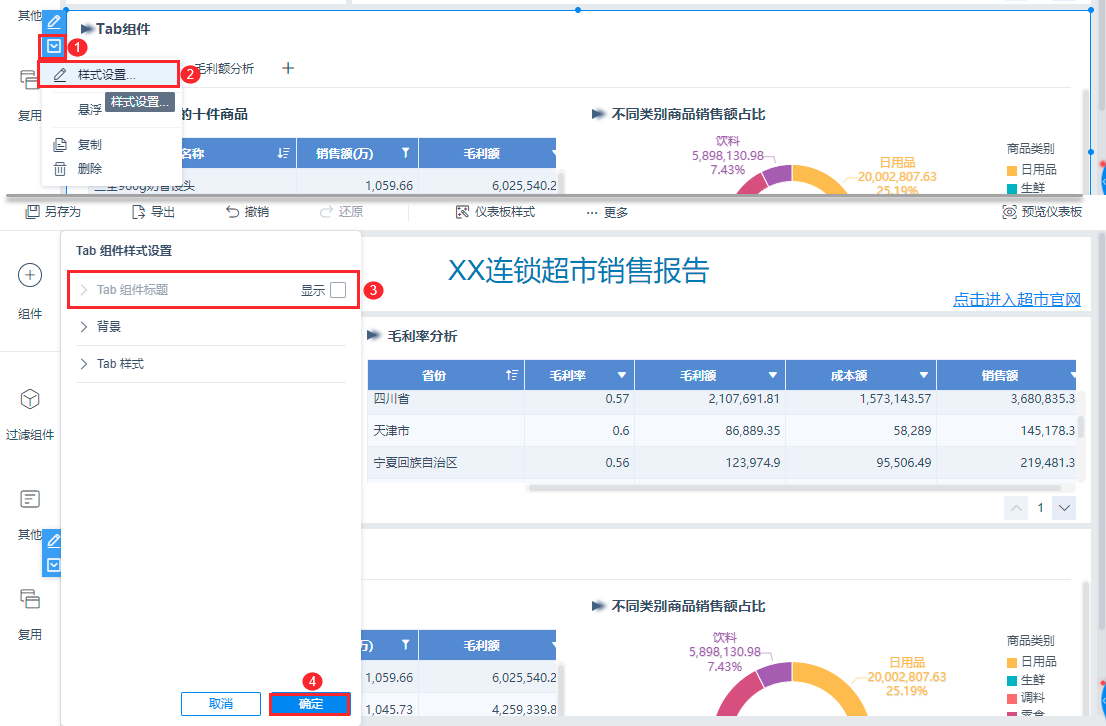Click the 复用 sidebar icon in lower screenshot
The image size is (1106, 726).
pyautogui.click(x=30, y=598)
